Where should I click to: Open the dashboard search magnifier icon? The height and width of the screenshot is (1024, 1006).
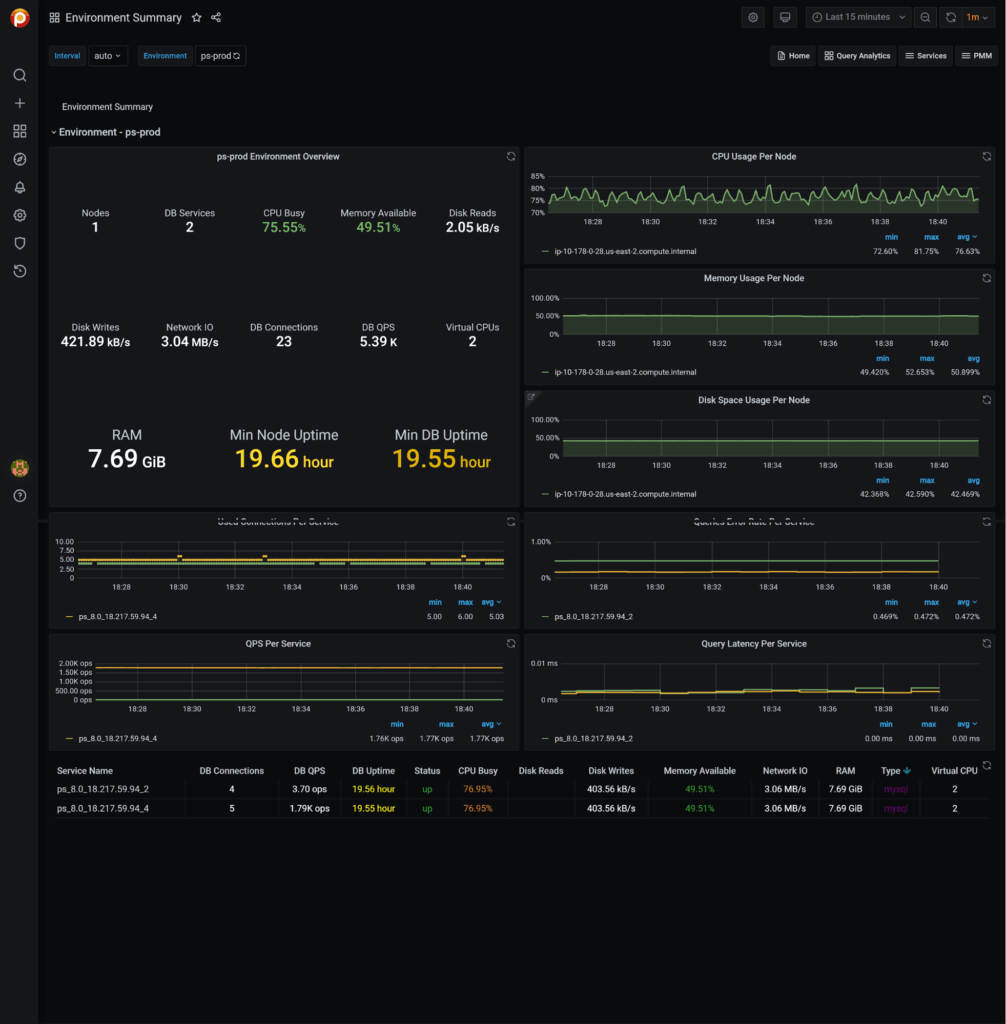pos(19,75)
